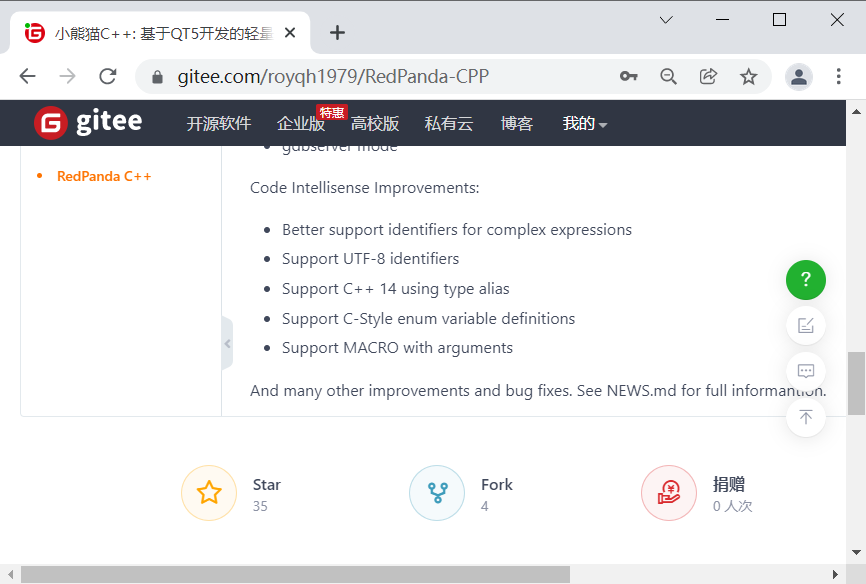Screen dimensions: 866x584
Task: Open the edit feedback floating icon
Action: 806,325
